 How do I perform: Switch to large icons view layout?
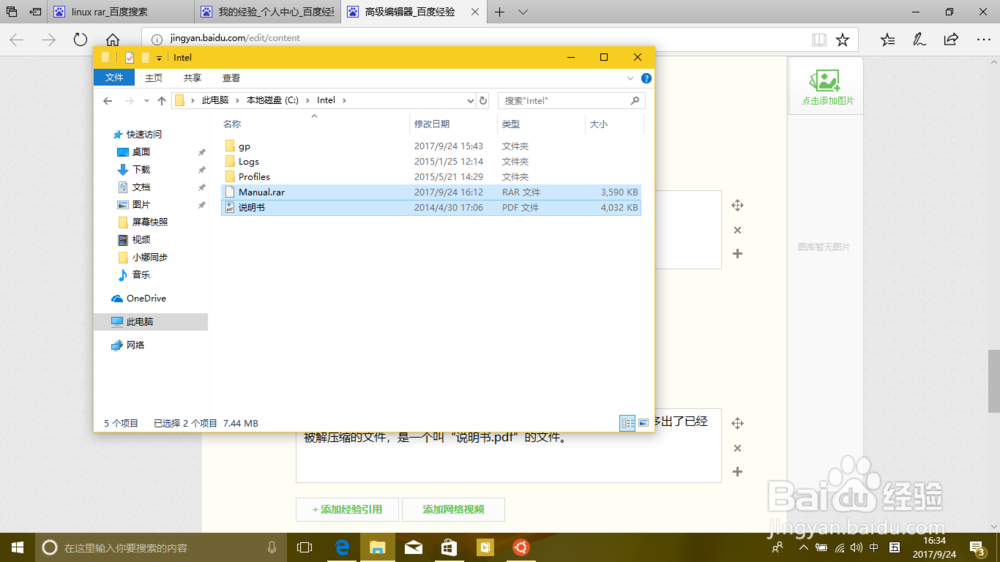(643, 423)
